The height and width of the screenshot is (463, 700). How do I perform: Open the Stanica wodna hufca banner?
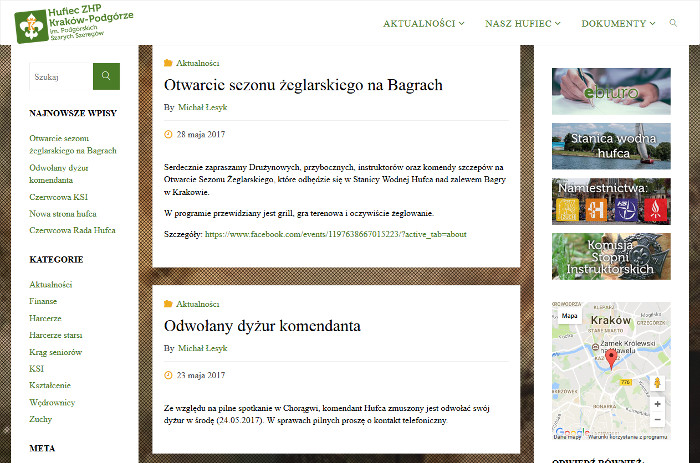click(x=611, y=146)
